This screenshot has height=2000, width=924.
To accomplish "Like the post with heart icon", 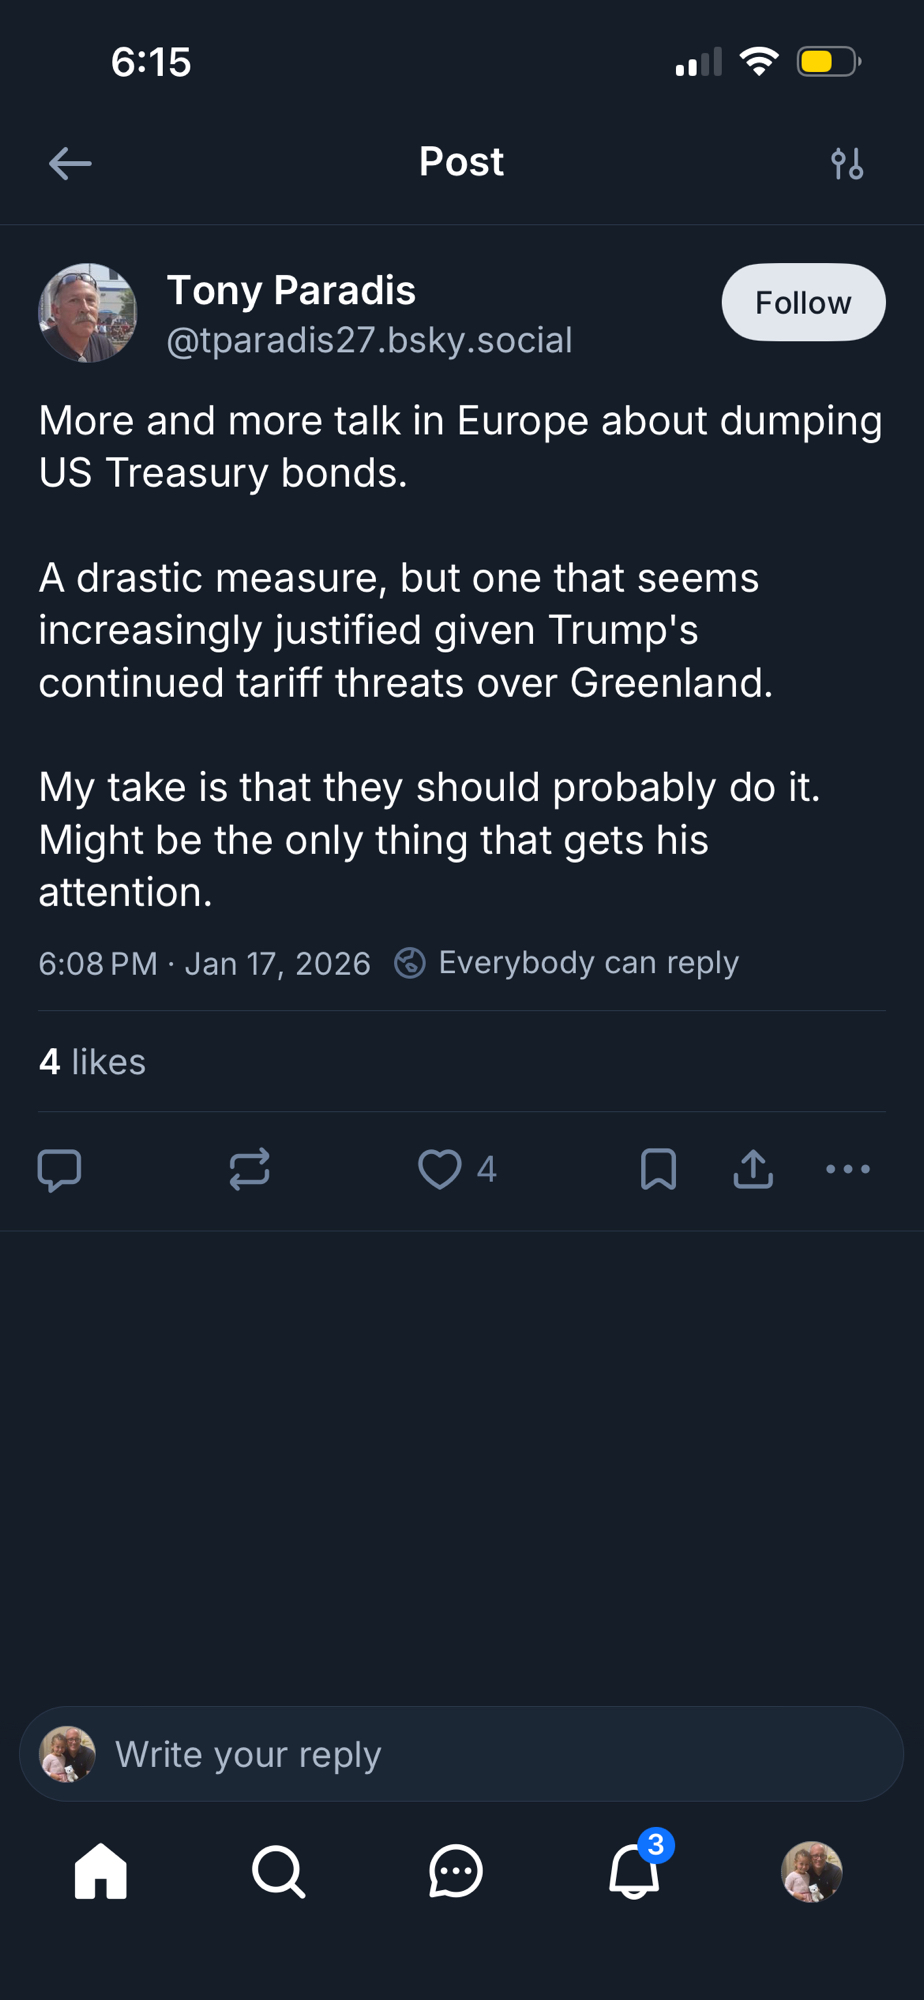I will click(440, 1169).
